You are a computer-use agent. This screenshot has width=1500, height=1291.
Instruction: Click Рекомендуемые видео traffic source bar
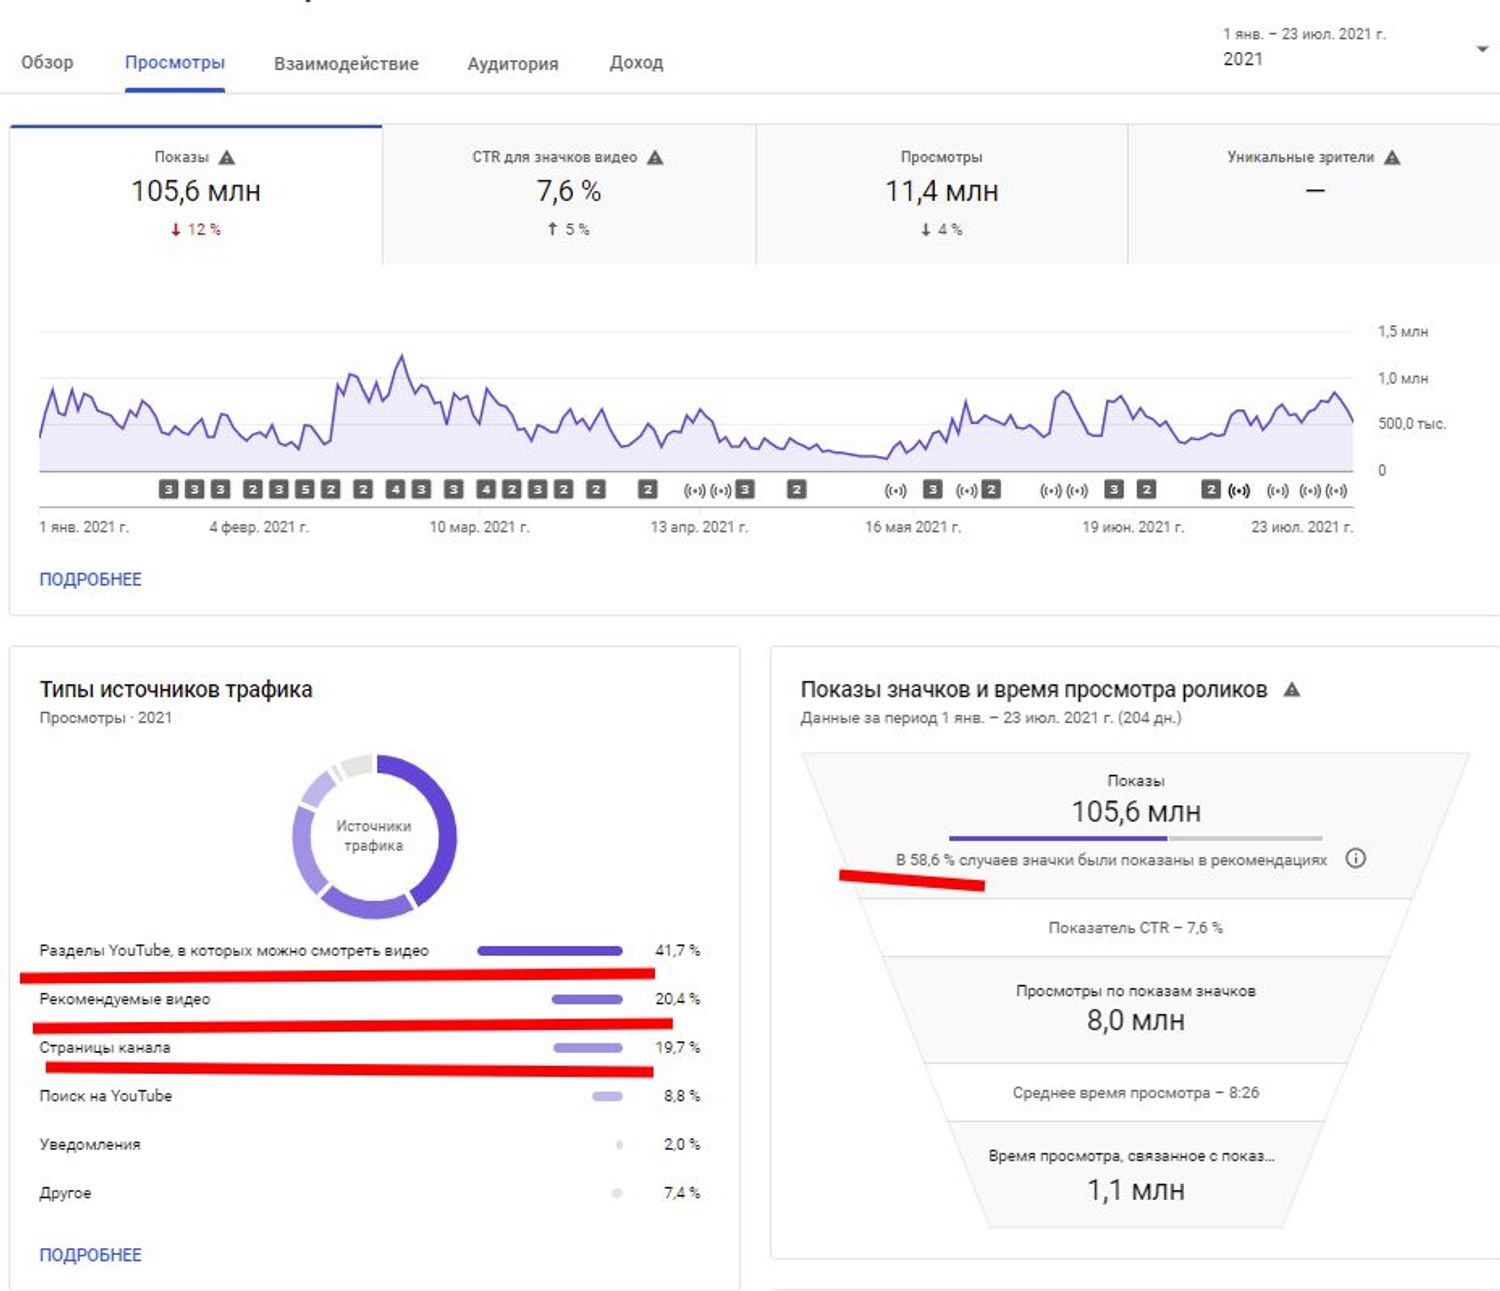click(x=587, y=999)
